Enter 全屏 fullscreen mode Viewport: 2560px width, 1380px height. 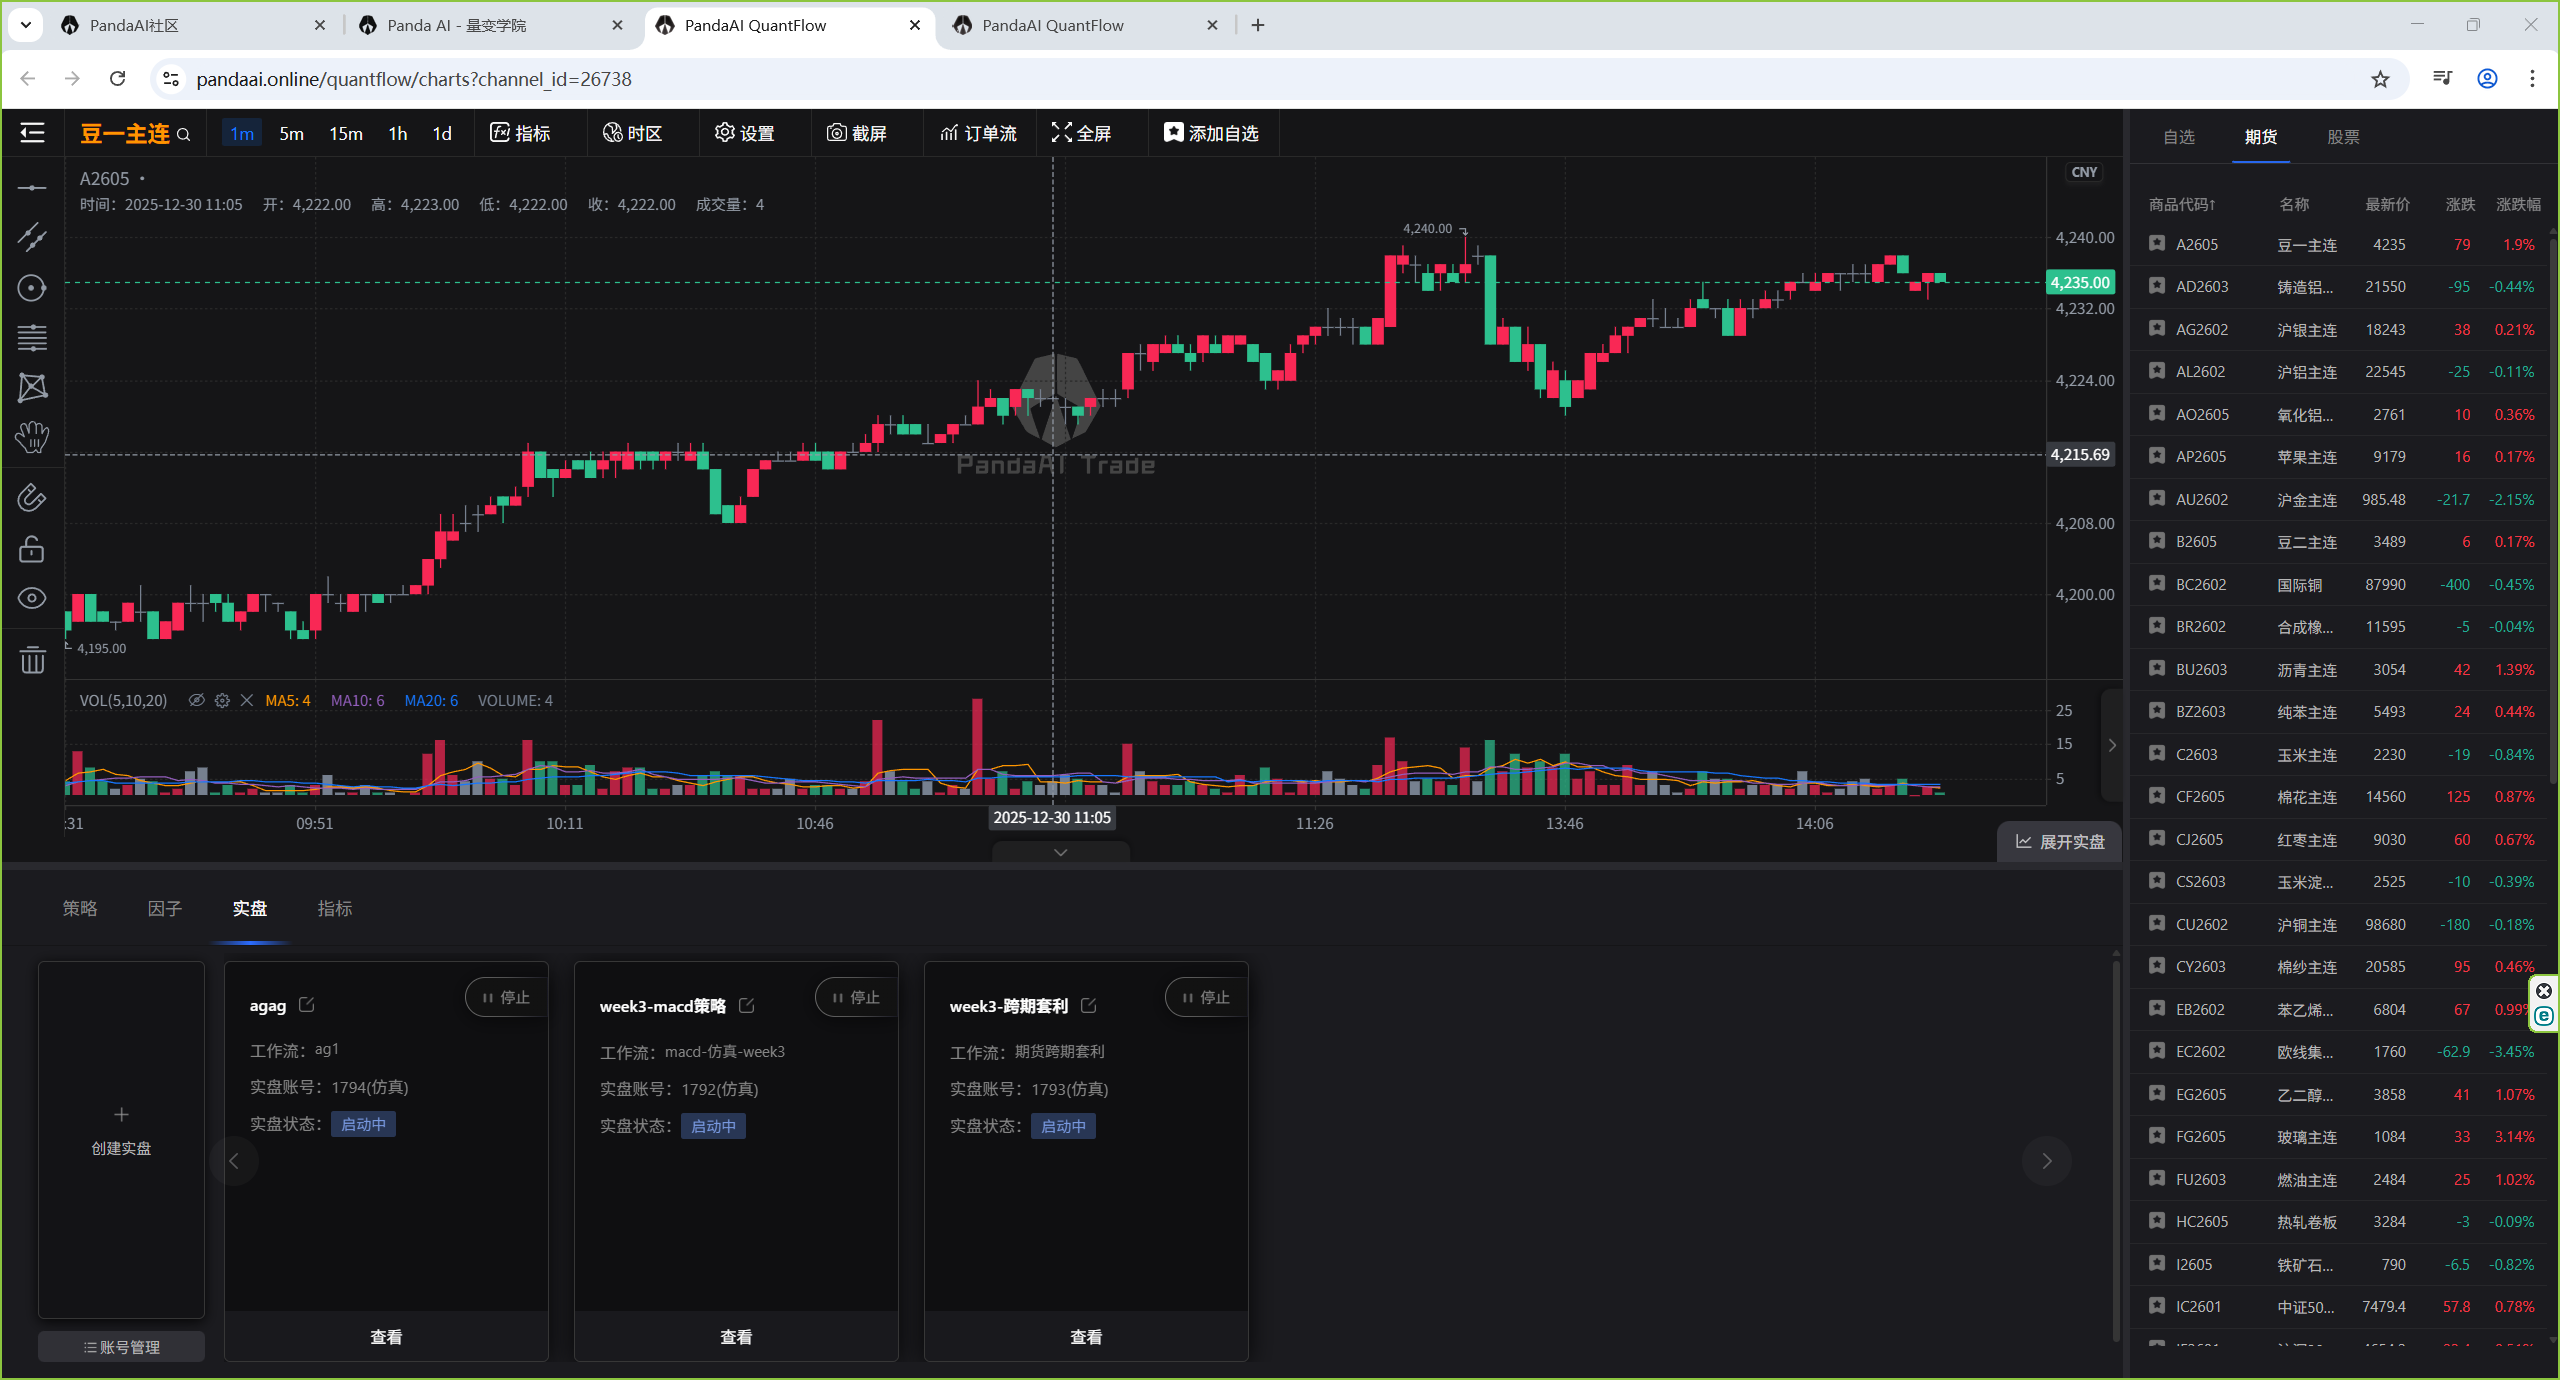pos(1081,133)
